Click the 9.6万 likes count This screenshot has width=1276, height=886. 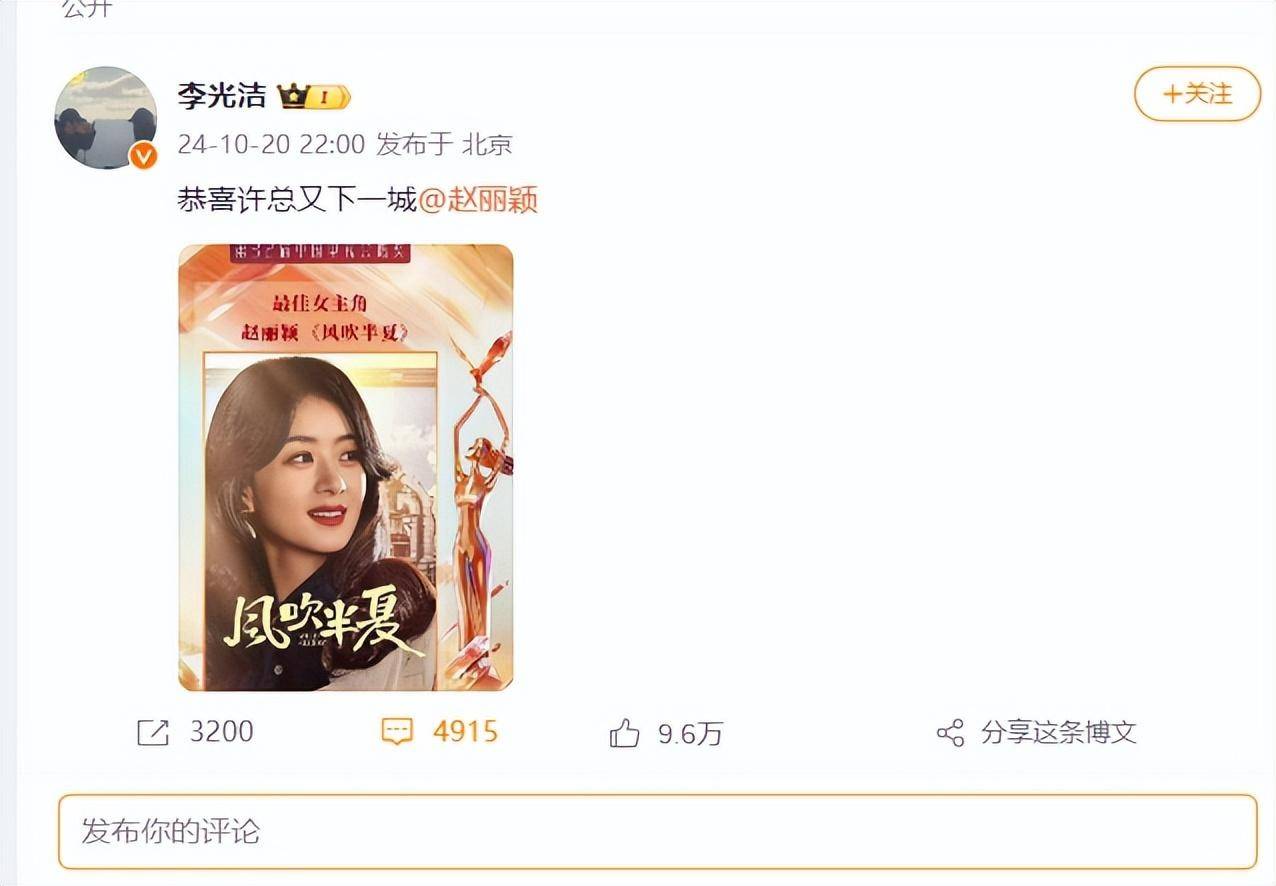[x=690, y=734]
